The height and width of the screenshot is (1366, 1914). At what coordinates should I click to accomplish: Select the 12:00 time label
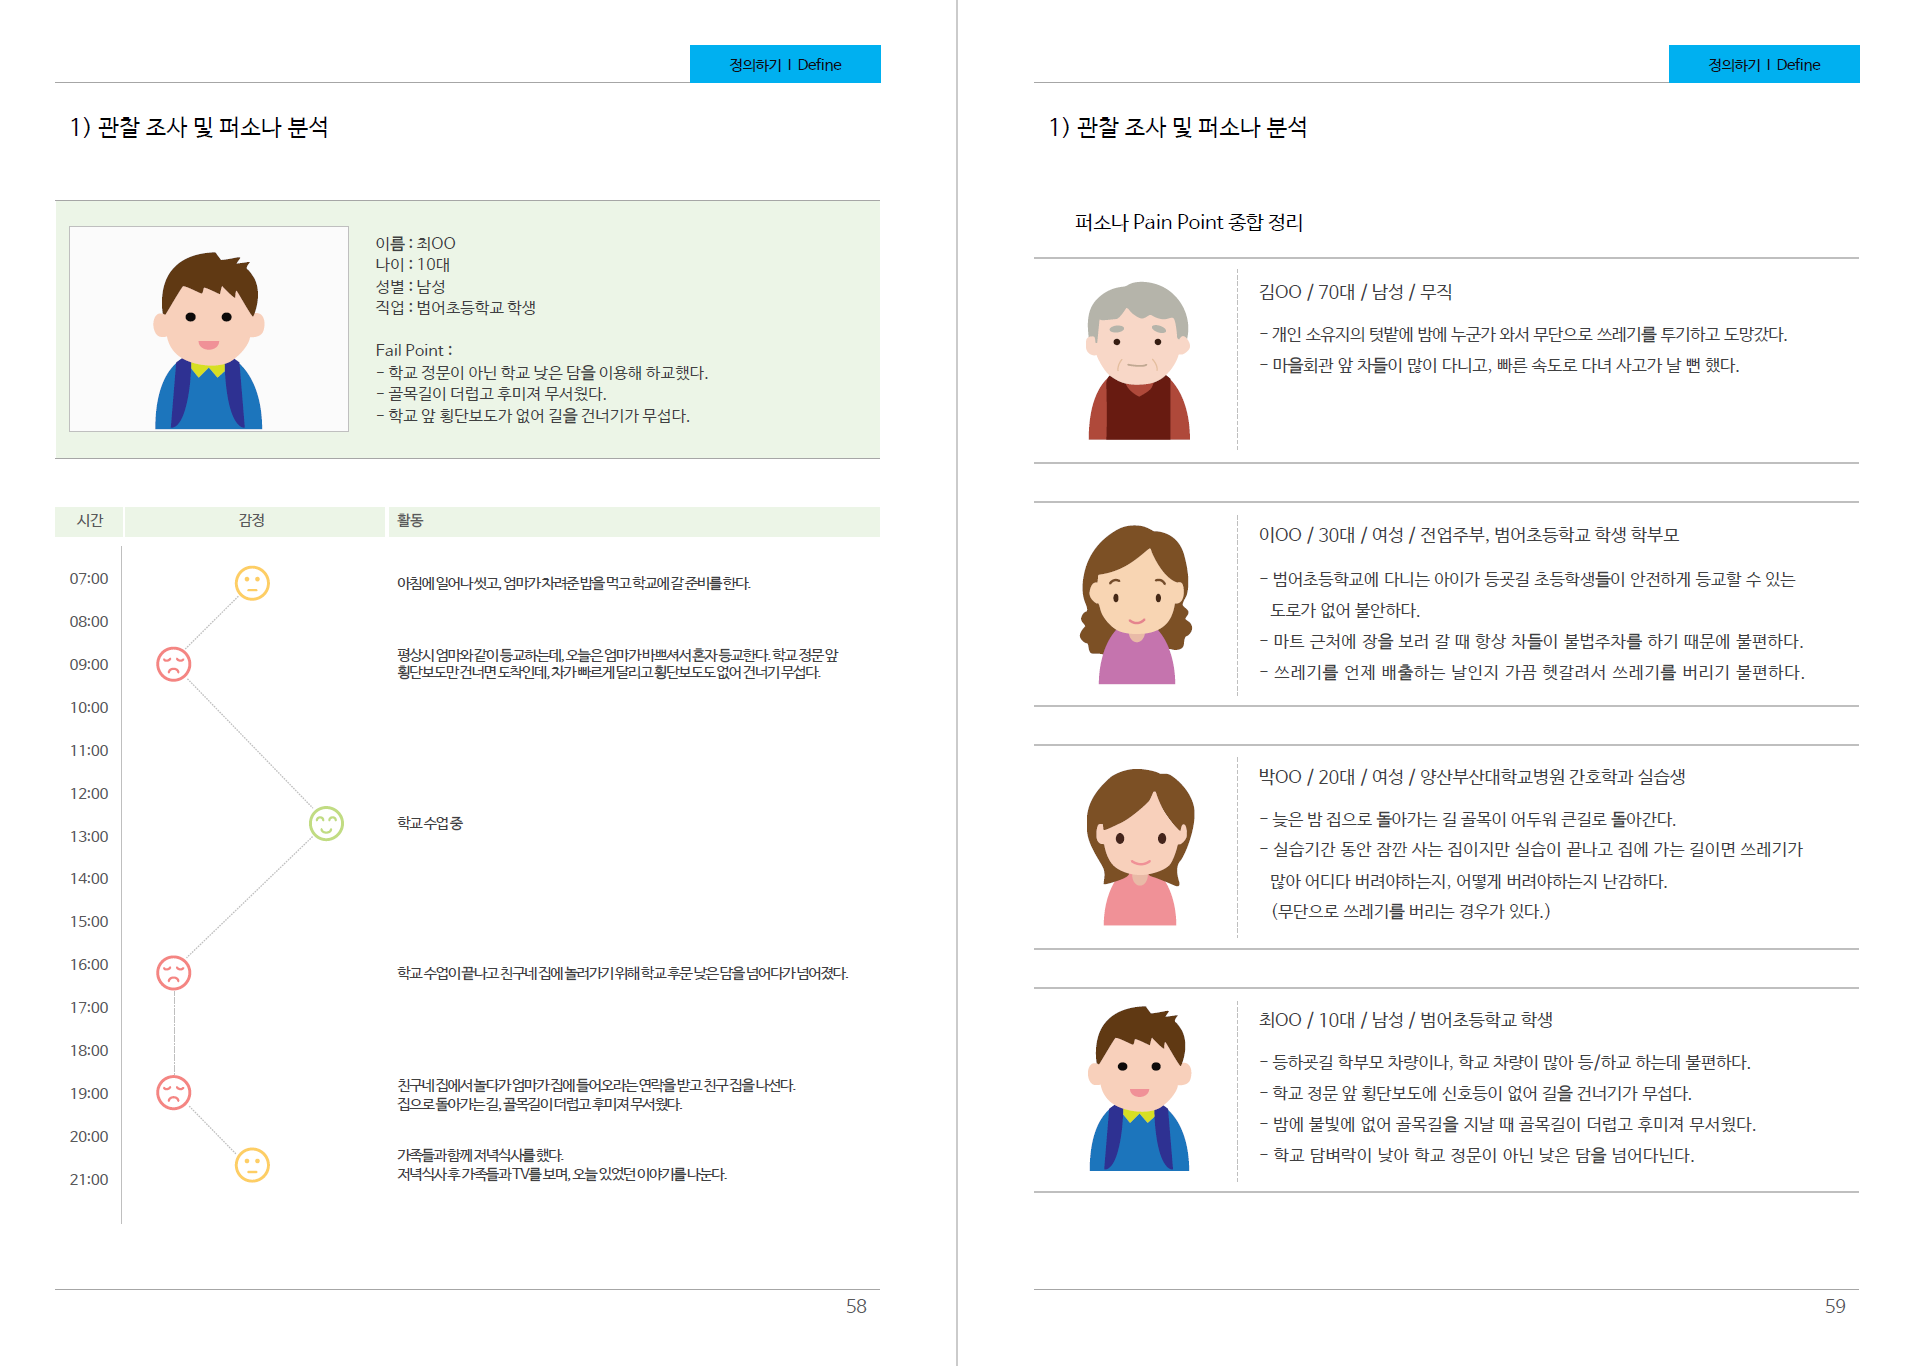tap(89, 793)
